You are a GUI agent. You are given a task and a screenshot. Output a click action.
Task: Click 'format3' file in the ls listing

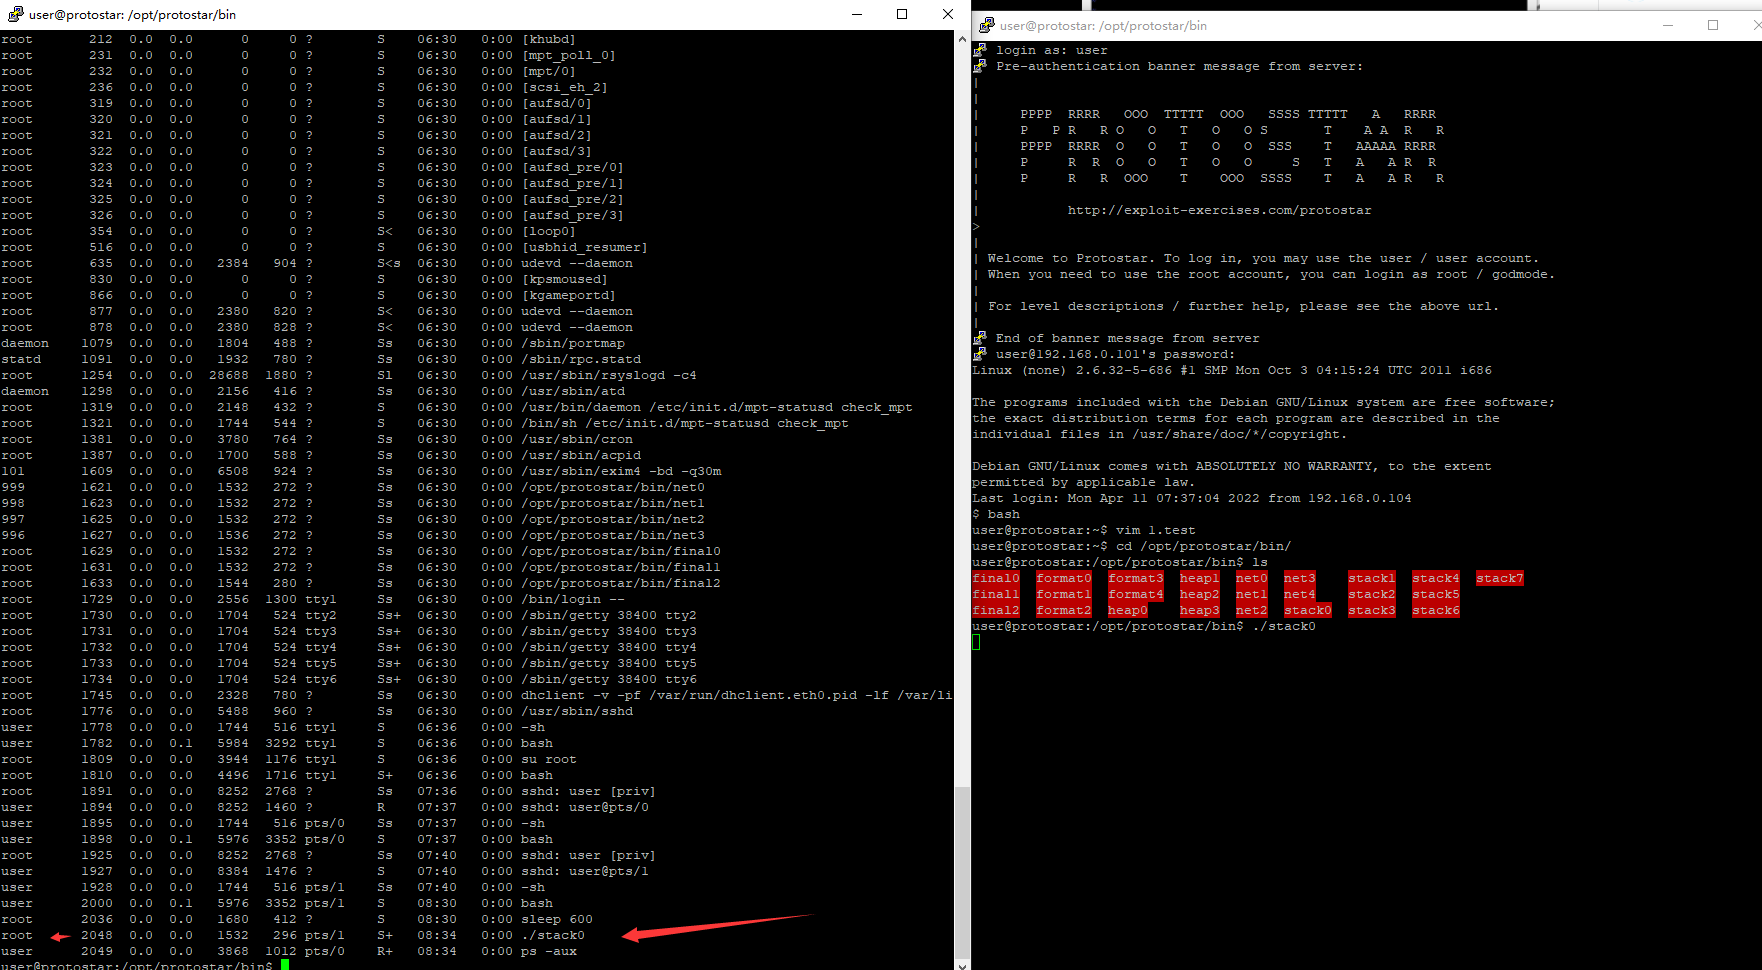click(x=1136, y=578)
